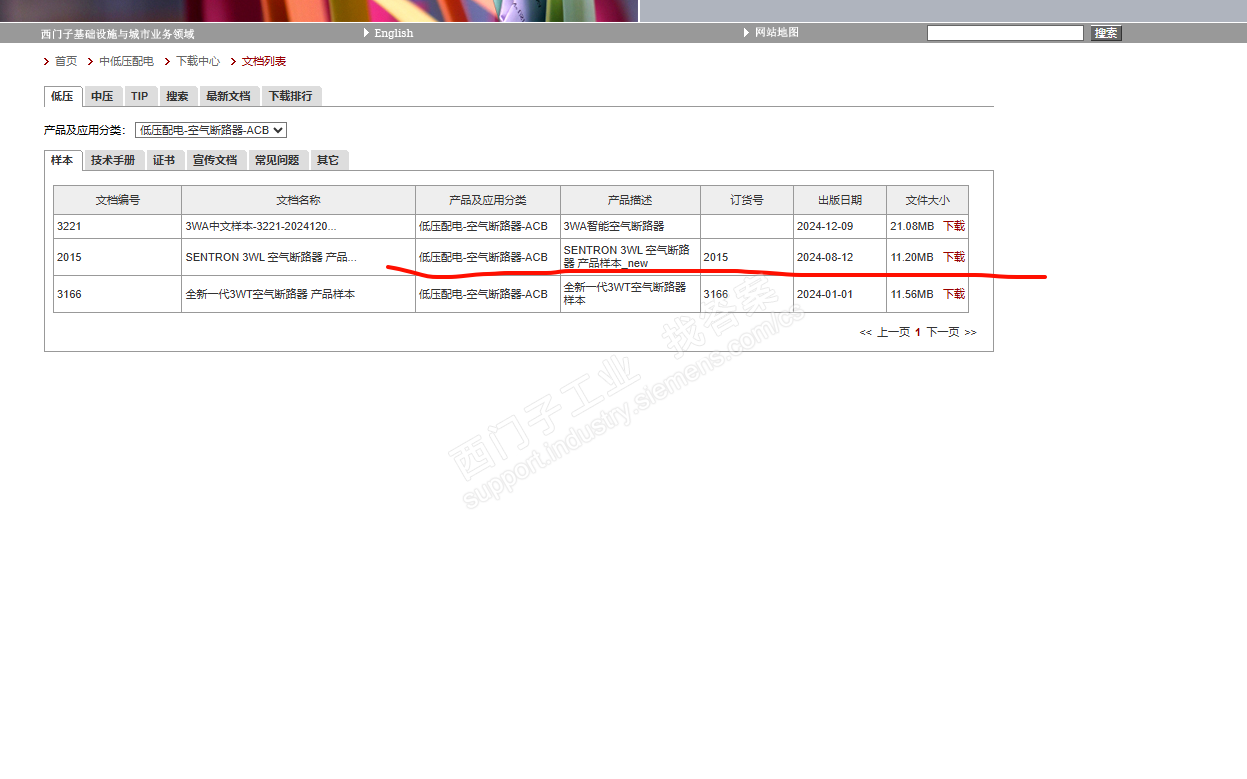Viewport: 1247px width, 779px height.
Task: Click the 文件大小 column header
Action: tap(927, 200)
